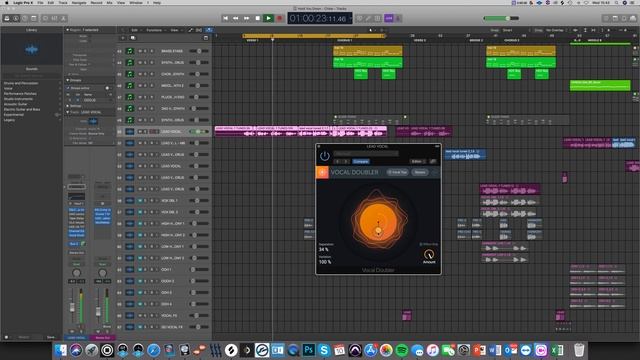Adjust the LEAD VOCAL track volume slider
640x360 pixels.
[199, 131]
